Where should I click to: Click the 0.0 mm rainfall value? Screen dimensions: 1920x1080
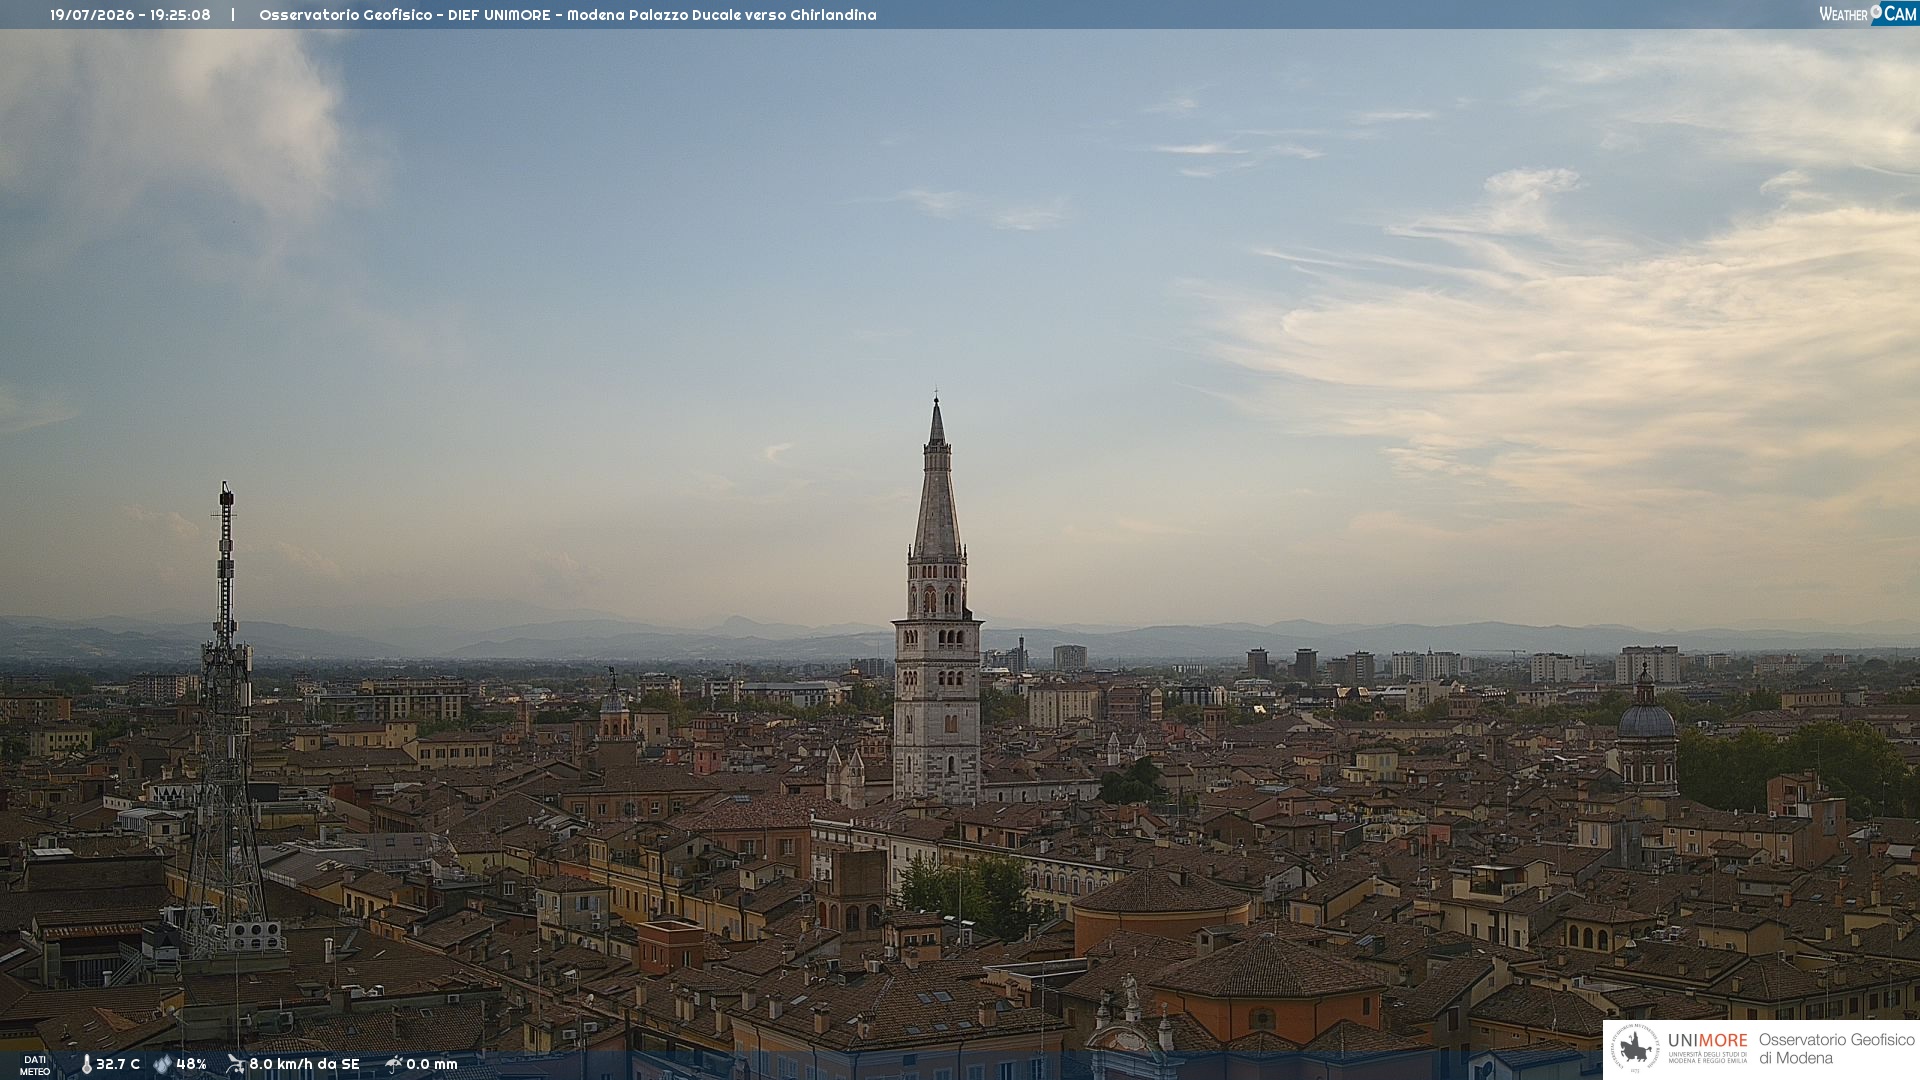pos(432,1064)
